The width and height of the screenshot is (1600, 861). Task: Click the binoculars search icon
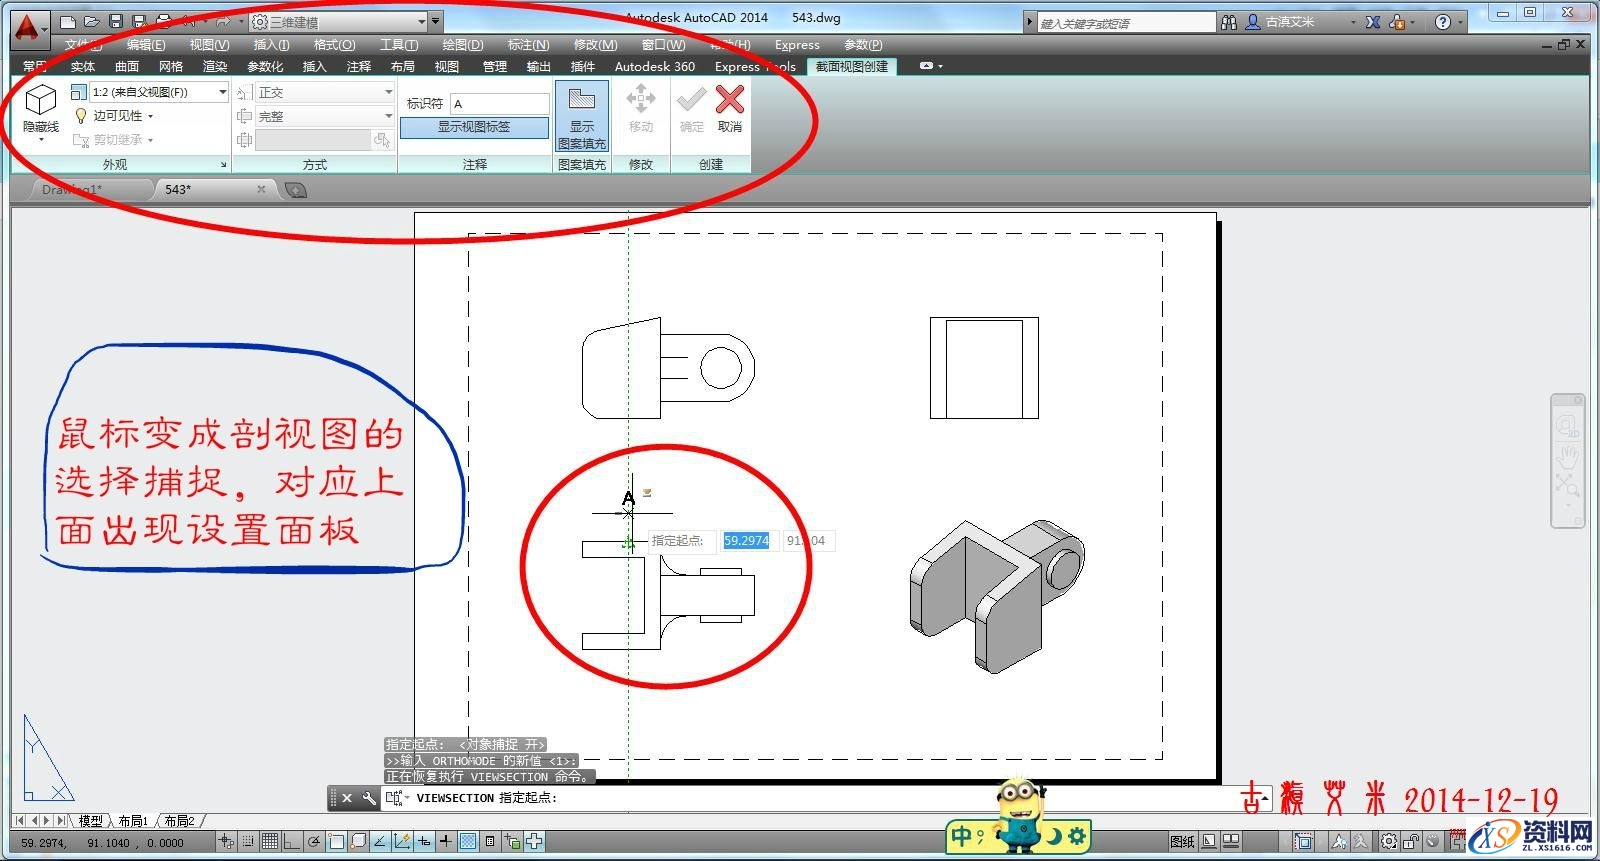[1229, 22]
